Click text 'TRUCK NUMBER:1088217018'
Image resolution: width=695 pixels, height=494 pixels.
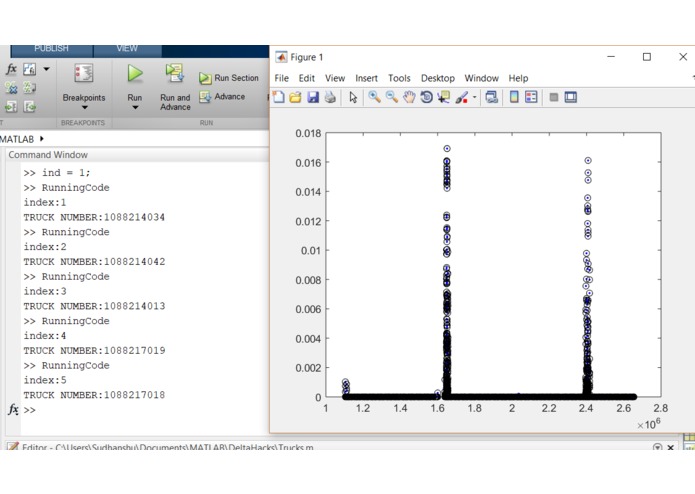point(94,395)
